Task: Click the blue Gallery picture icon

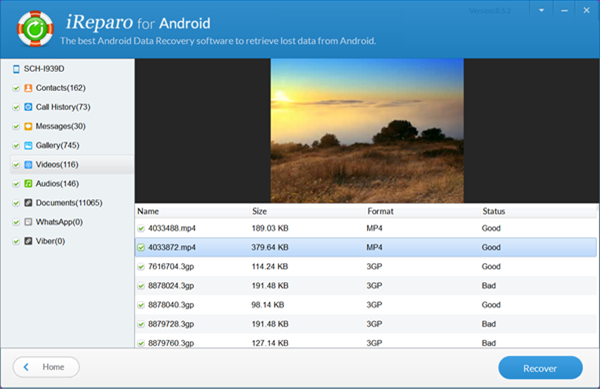Action: pos(28,145)
